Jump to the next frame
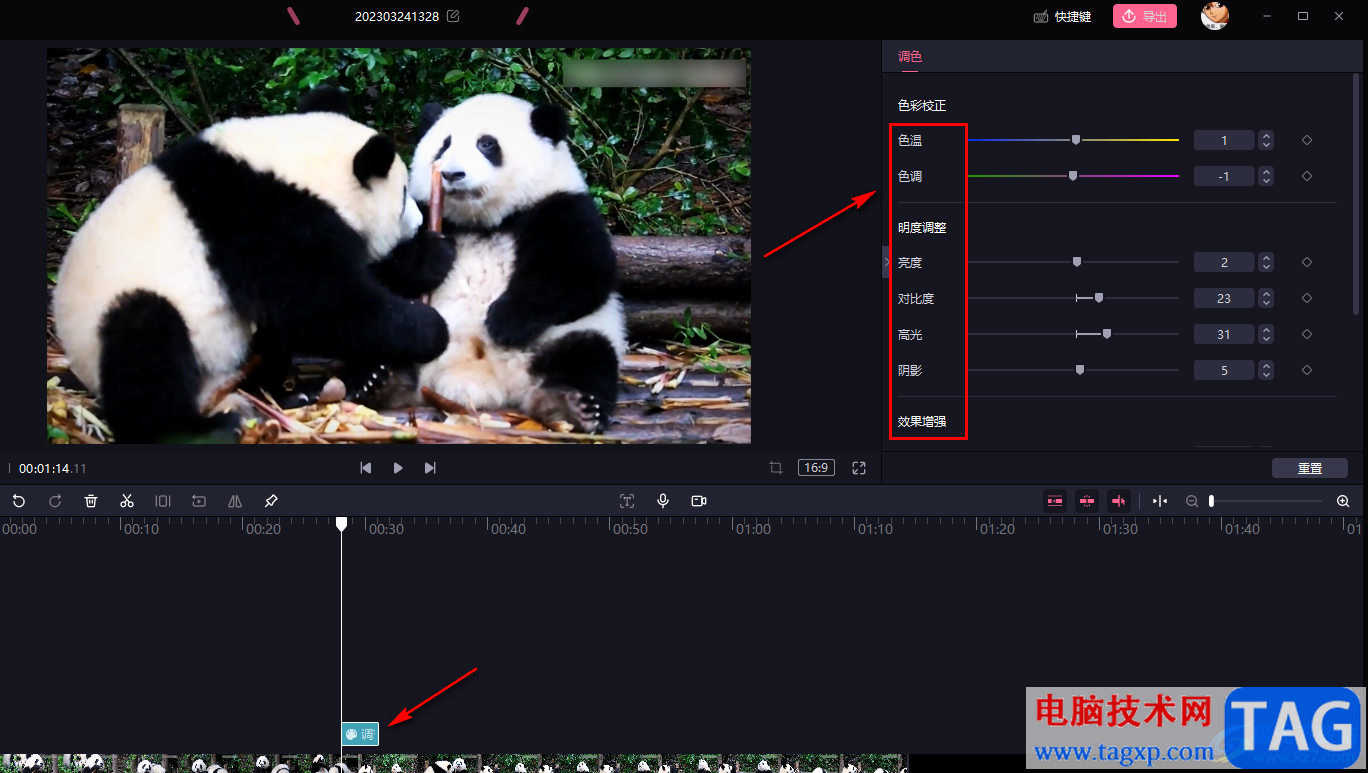This screenshot has height=773, width=1368. [430, 468]
